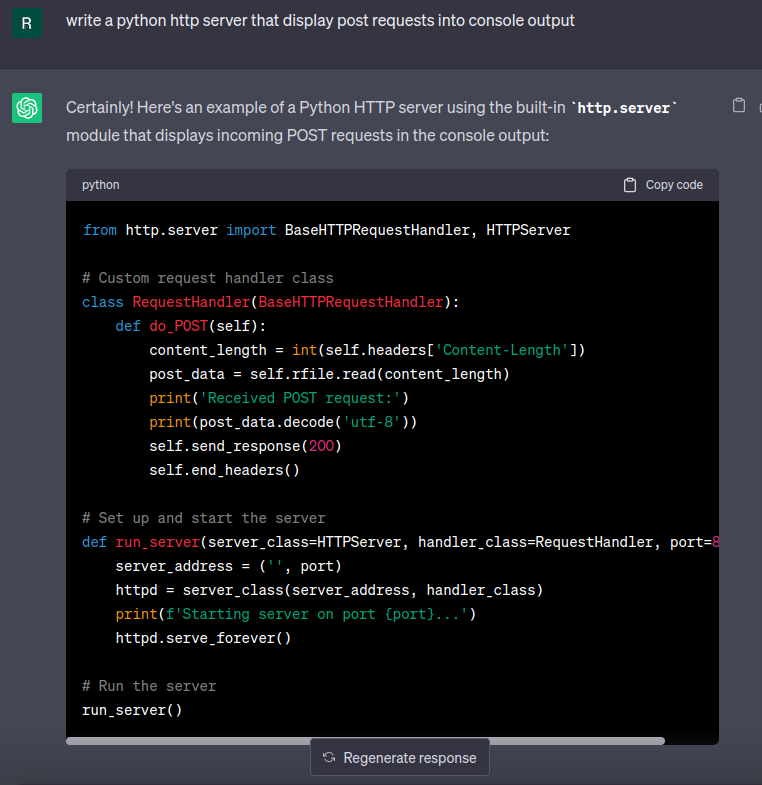The image size is (762, 785).
Task: Click the print(post_data.decode('utf-8')) line
Action: click(x=283, y=422)
